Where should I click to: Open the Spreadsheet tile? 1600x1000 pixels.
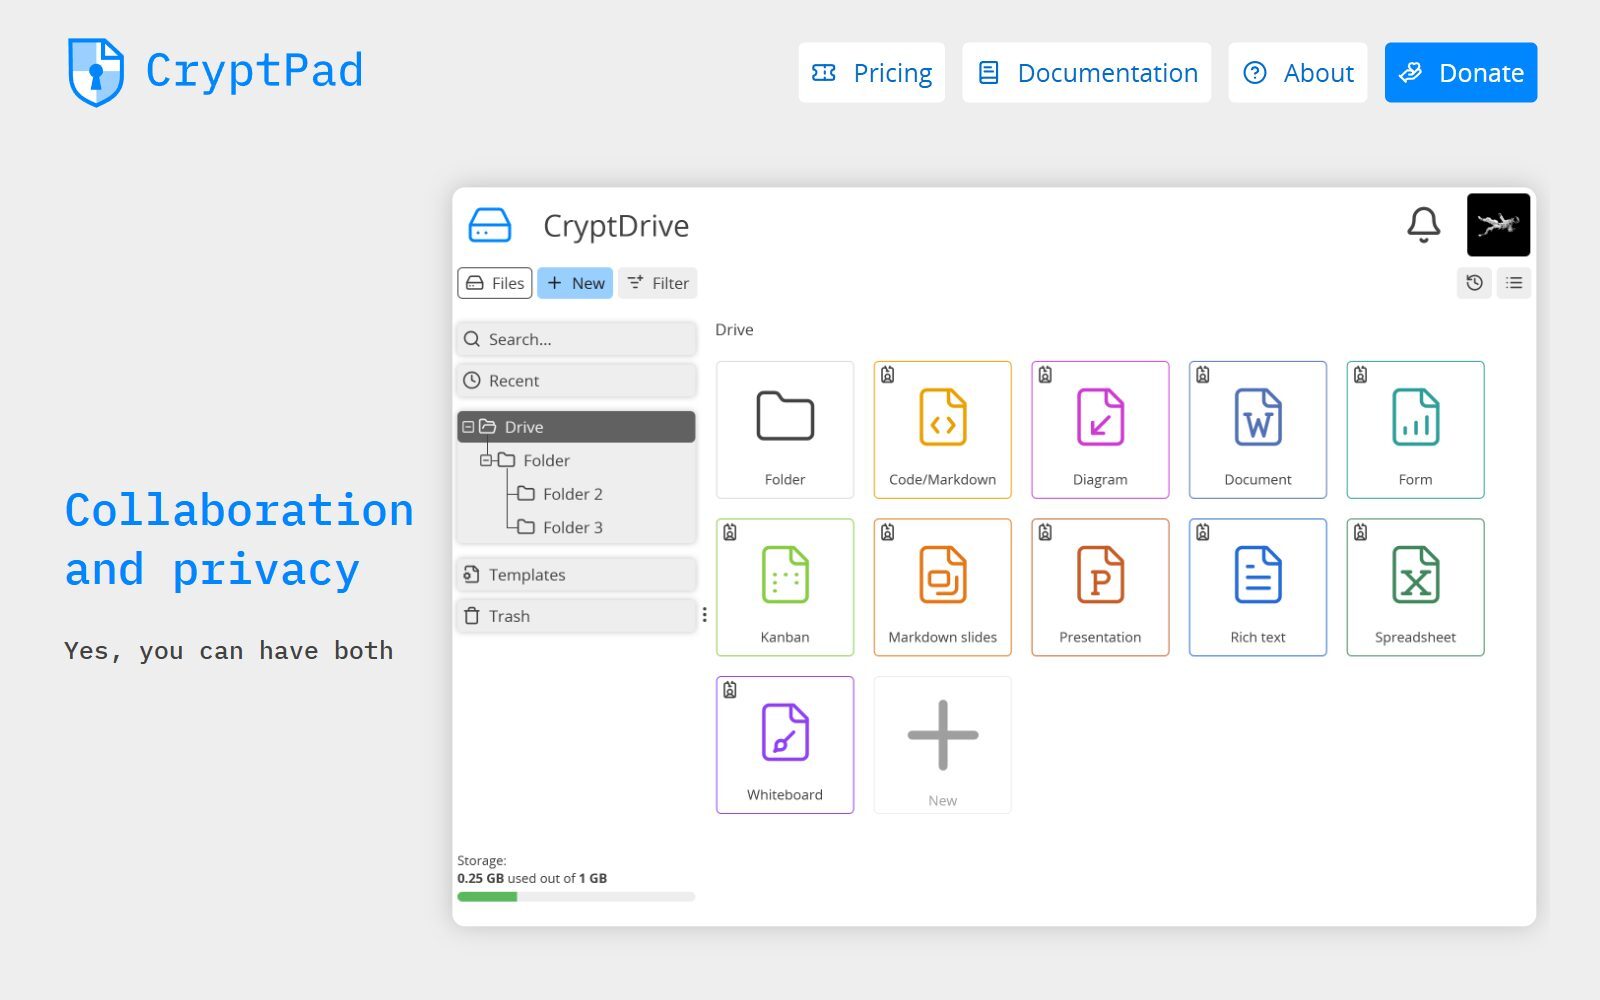click(1415, 587)
